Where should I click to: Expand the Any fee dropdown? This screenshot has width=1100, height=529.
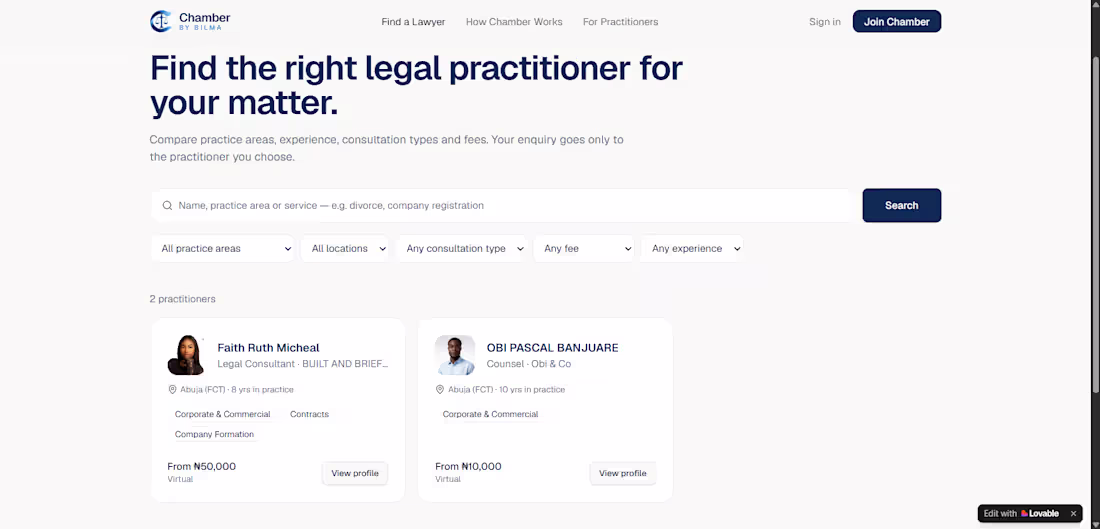(584, 248)
